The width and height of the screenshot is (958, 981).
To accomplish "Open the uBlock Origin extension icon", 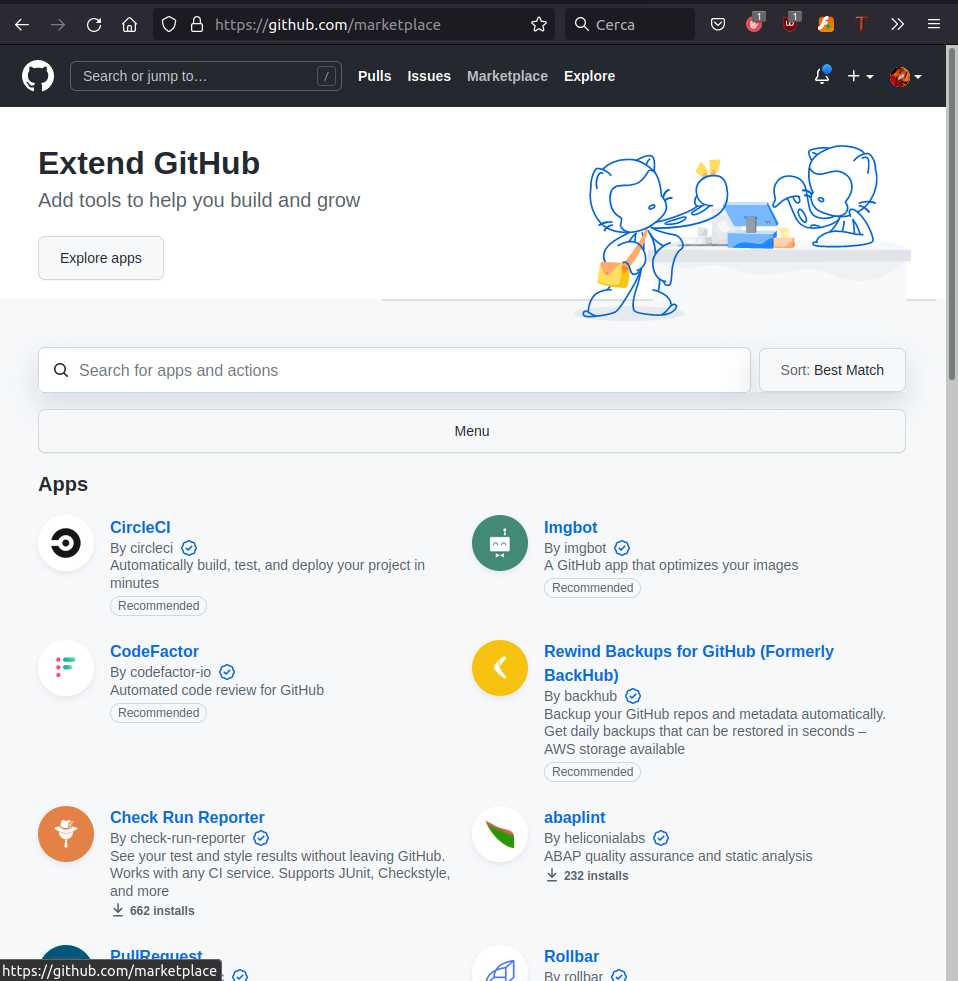I will point(790,24).
